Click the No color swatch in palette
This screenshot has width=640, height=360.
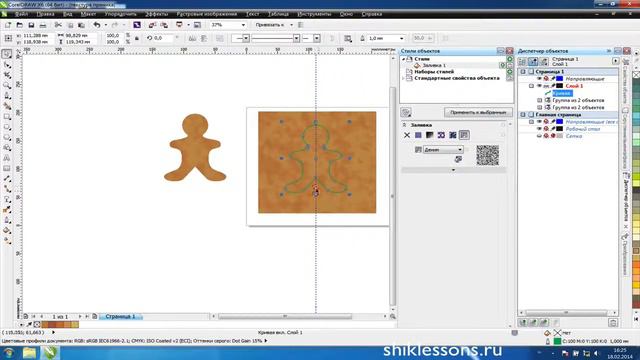(x=636, y=75)
